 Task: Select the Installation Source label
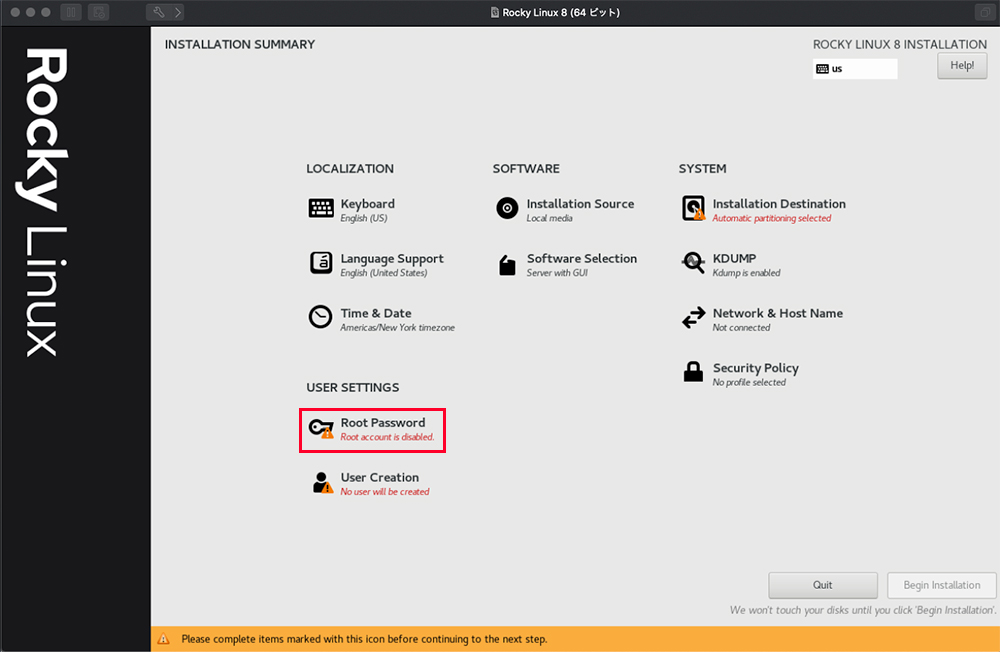[580, 204]
